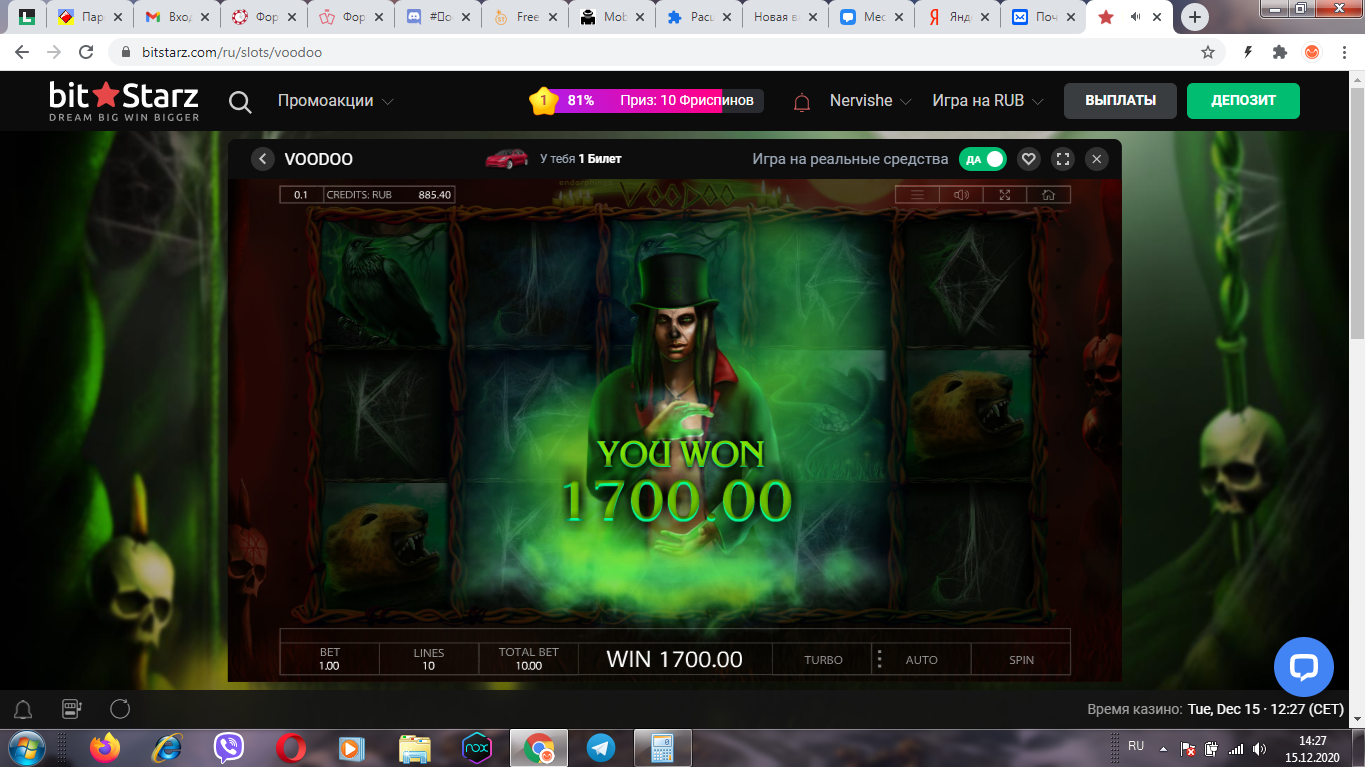Click the У тебя 1 Билет text

581,159
